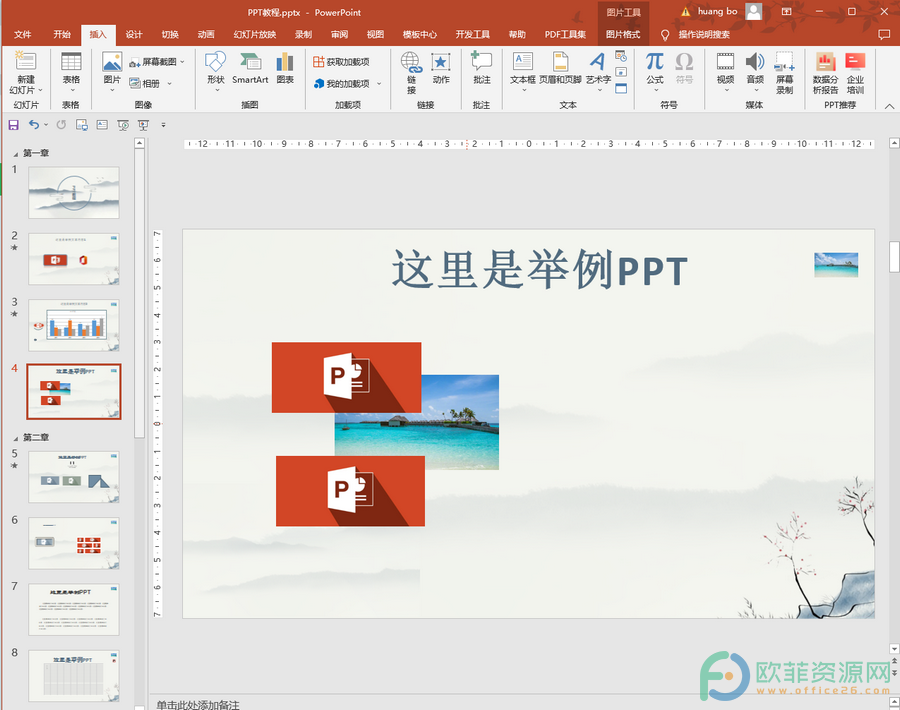Click the start-from-beginning slideshow icon in quick access
This screenshot has height=710, width=900.
[x=123, y=125]
